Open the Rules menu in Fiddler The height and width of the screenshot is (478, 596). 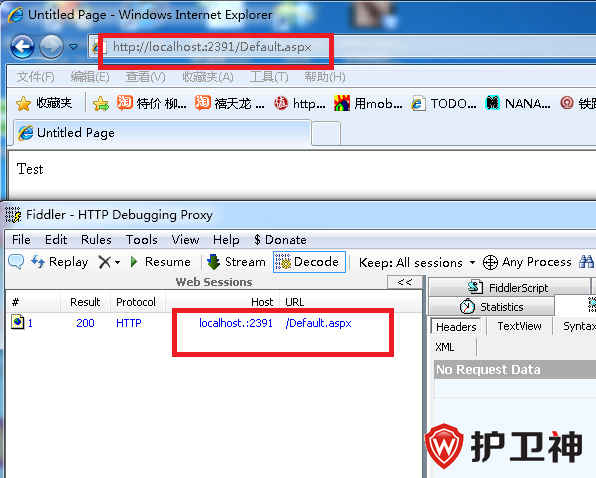click(x=96, y=240)
